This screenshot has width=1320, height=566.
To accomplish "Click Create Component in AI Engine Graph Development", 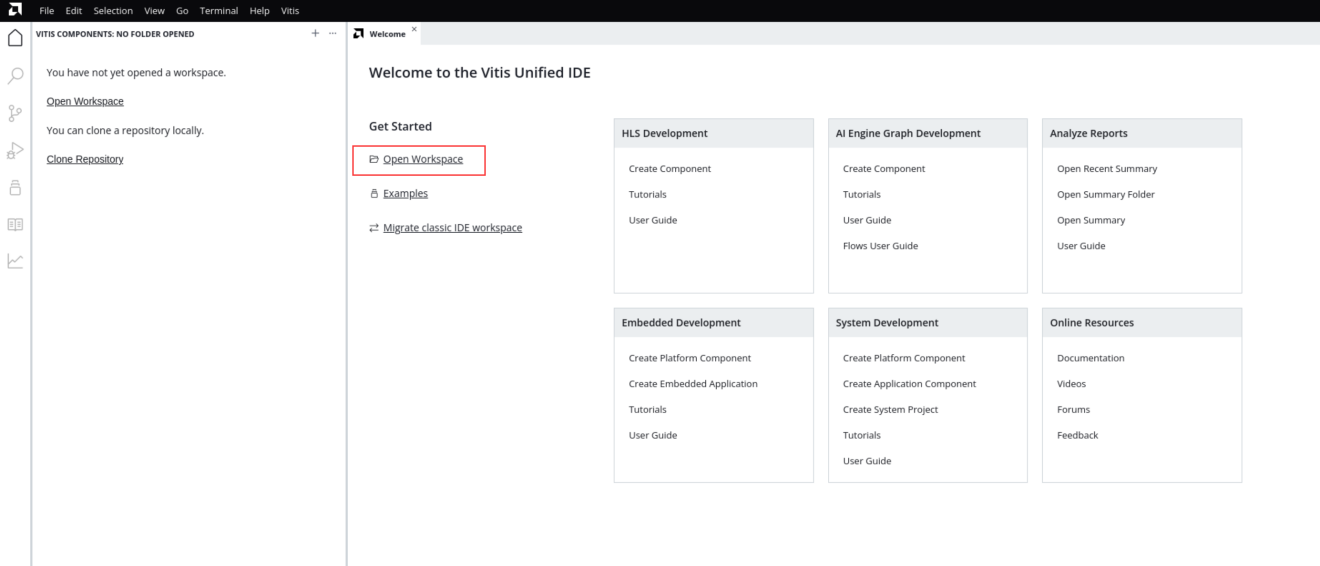I will pyautogui.click(x=884, y=169).
